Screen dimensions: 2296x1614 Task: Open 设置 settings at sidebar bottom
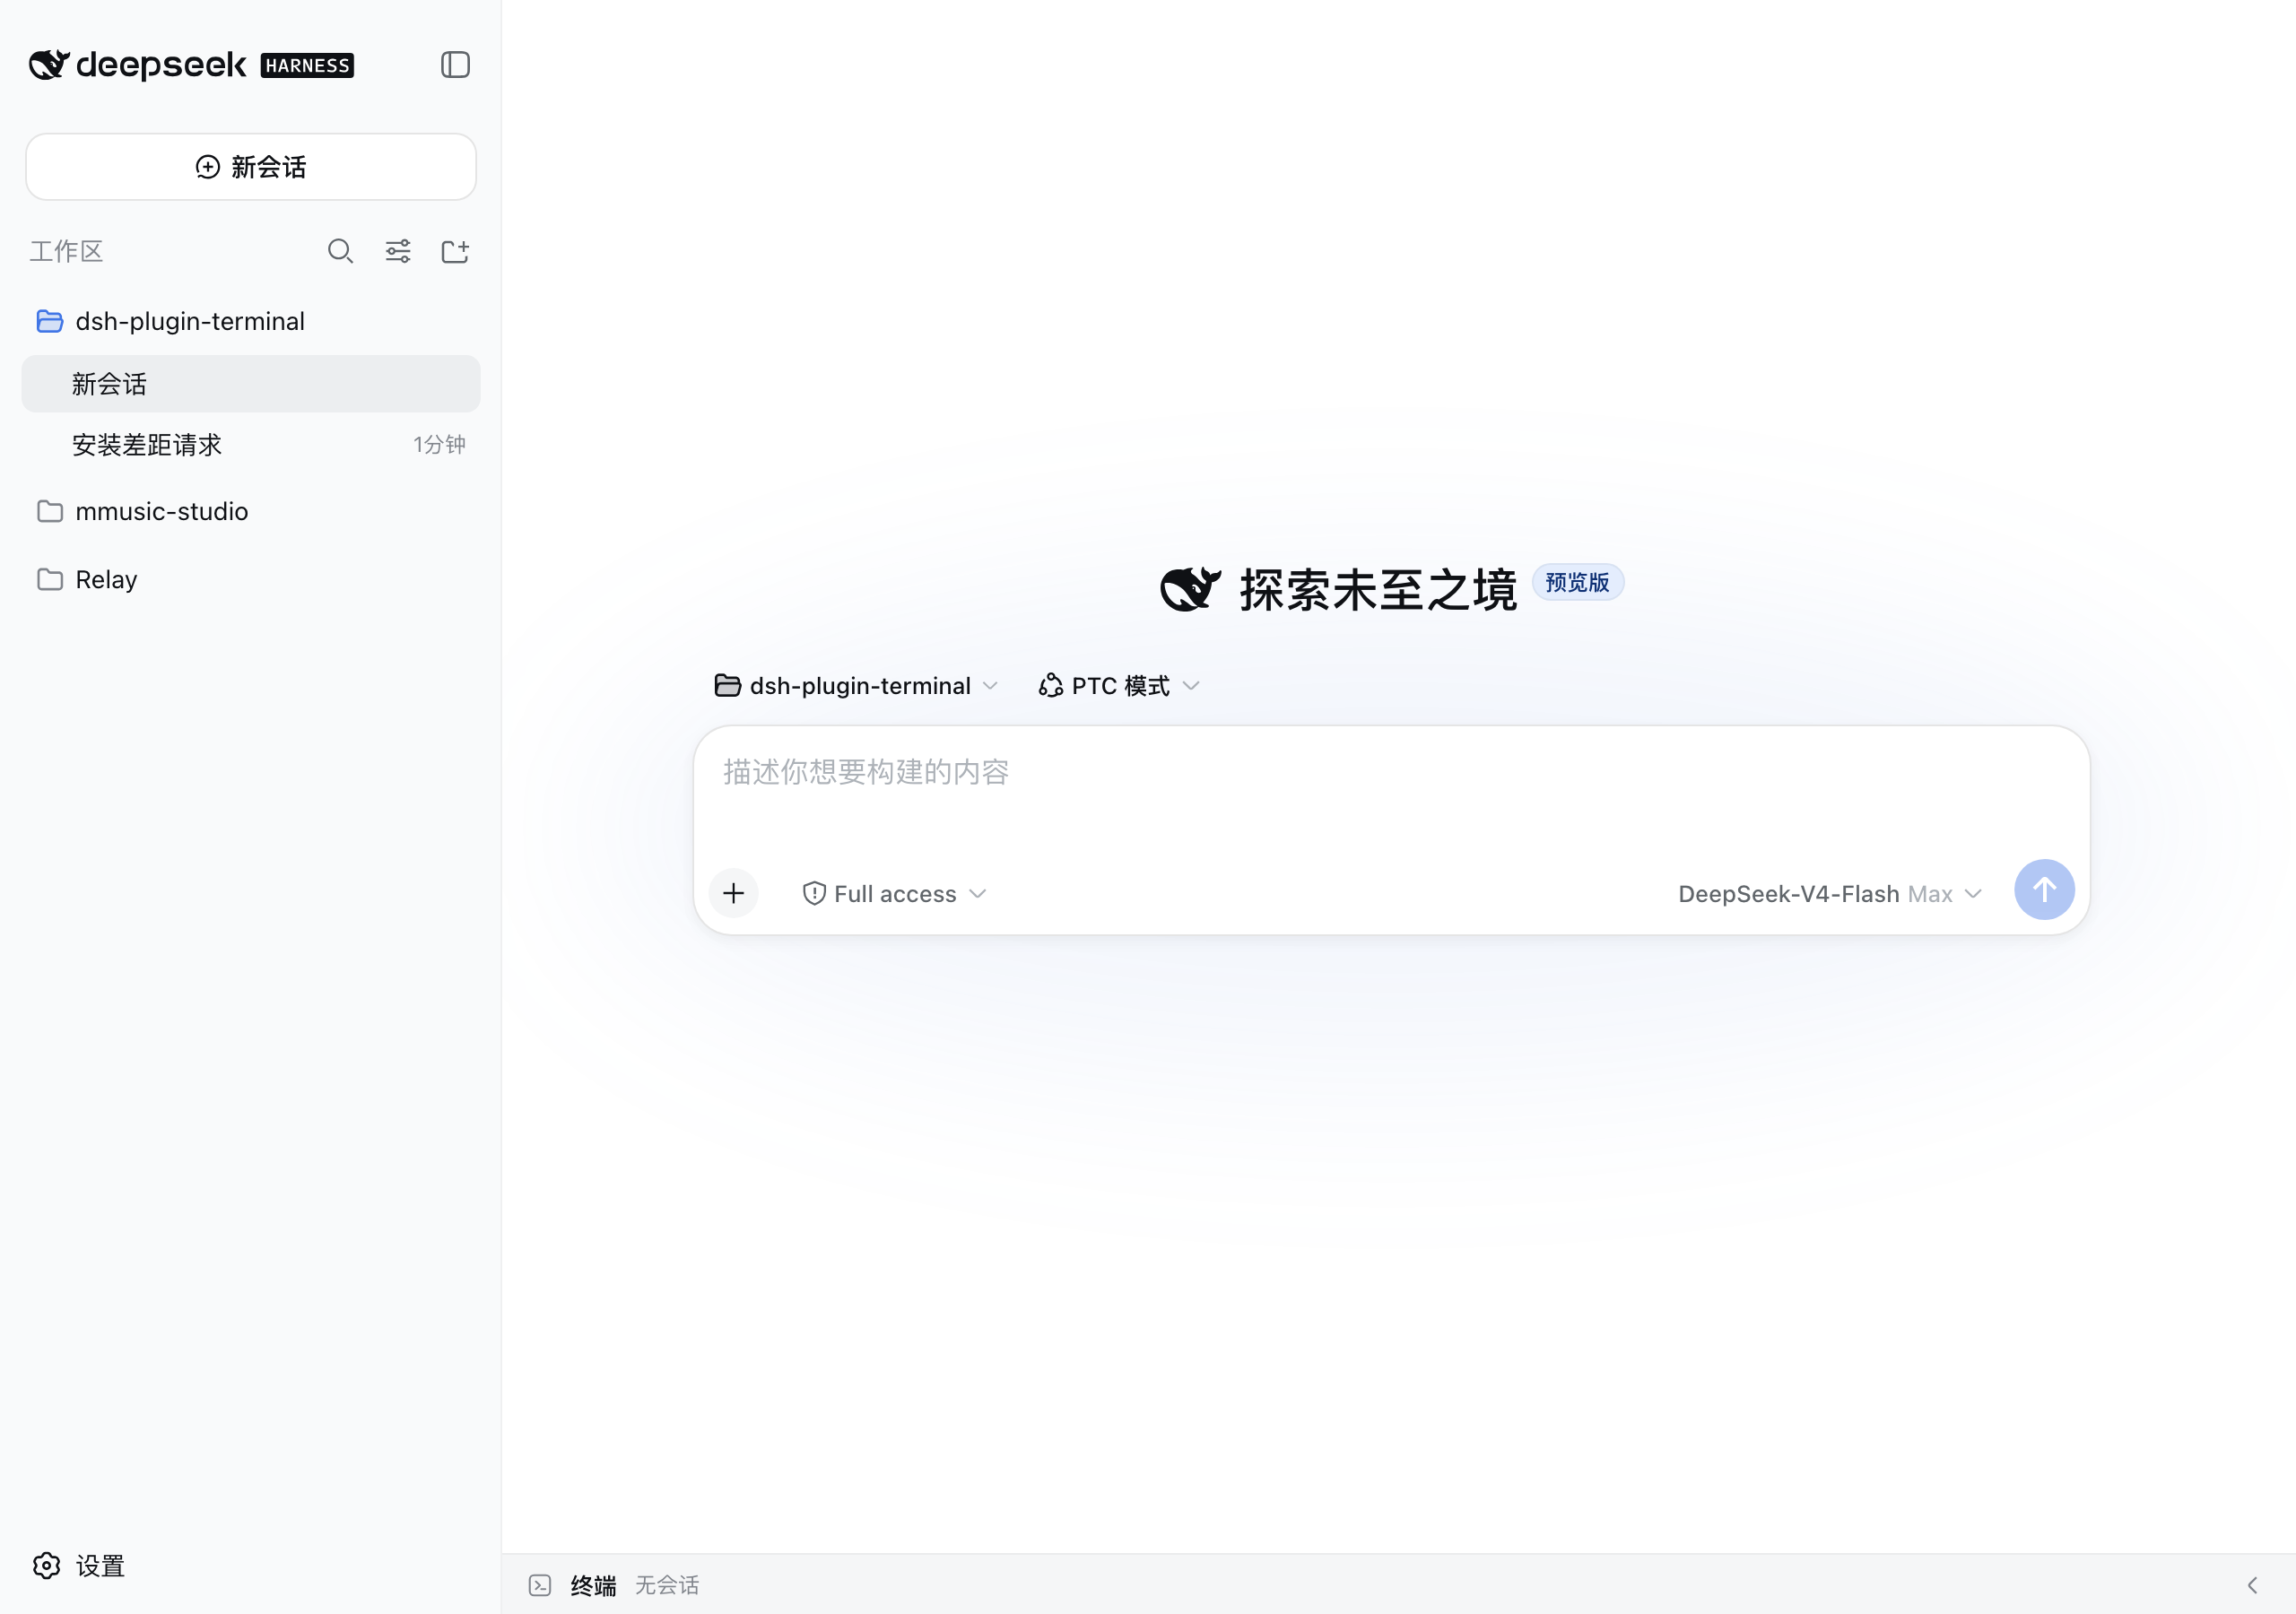79,1566
